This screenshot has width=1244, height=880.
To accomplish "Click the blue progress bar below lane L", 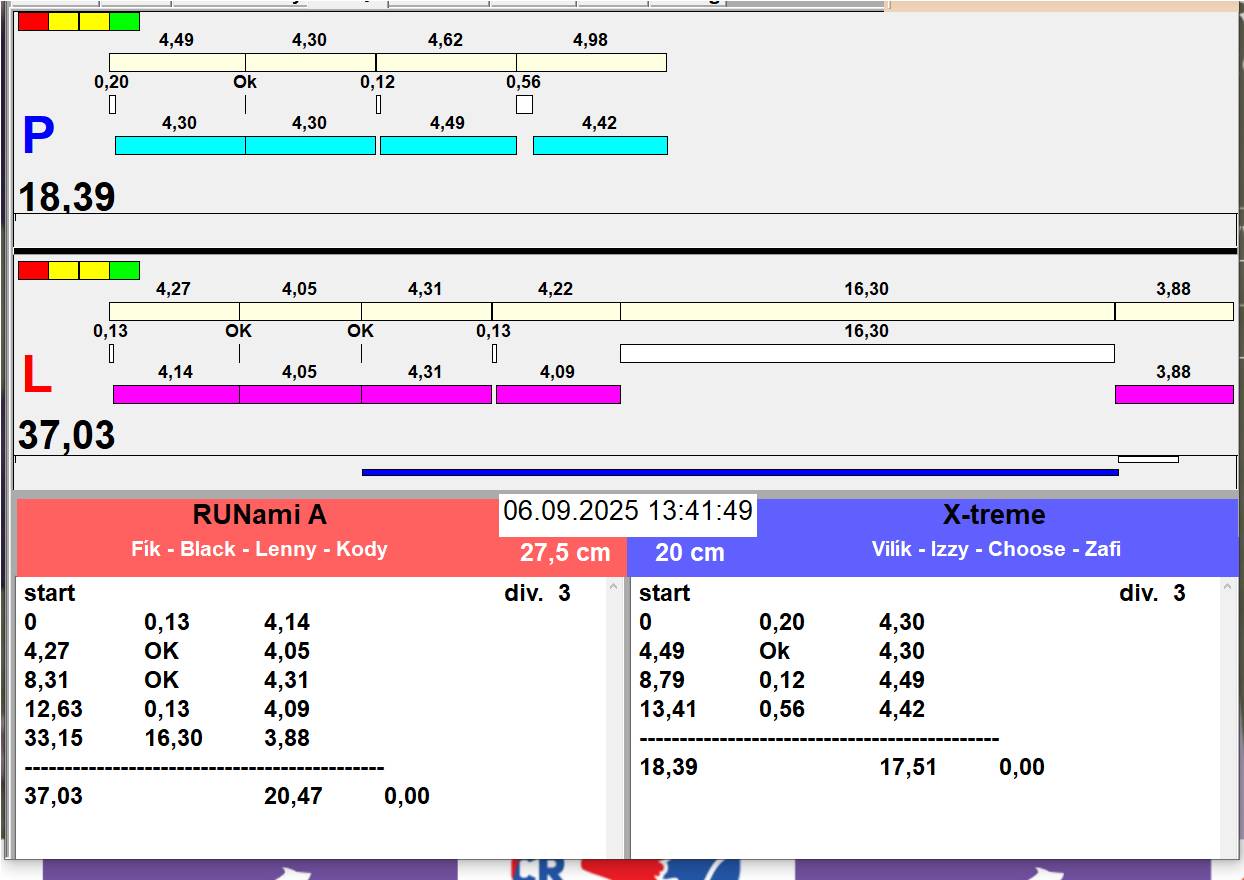I will coord(739,472).
